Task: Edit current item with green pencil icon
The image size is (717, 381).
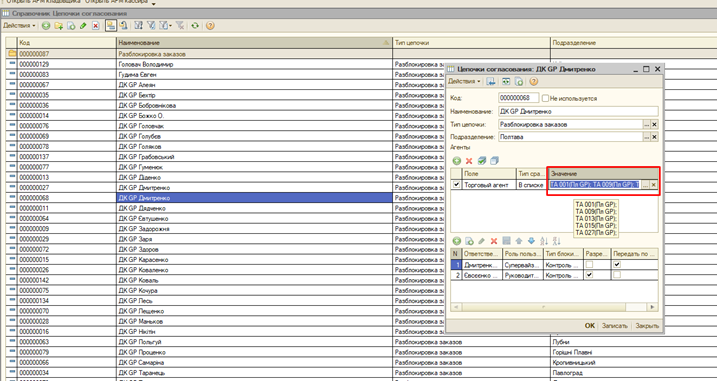Action: point(83,26)
